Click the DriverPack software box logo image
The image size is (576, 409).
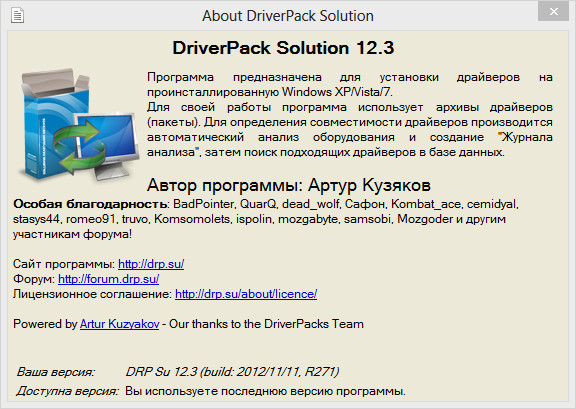pyautogui.click(x=78, y=125)
